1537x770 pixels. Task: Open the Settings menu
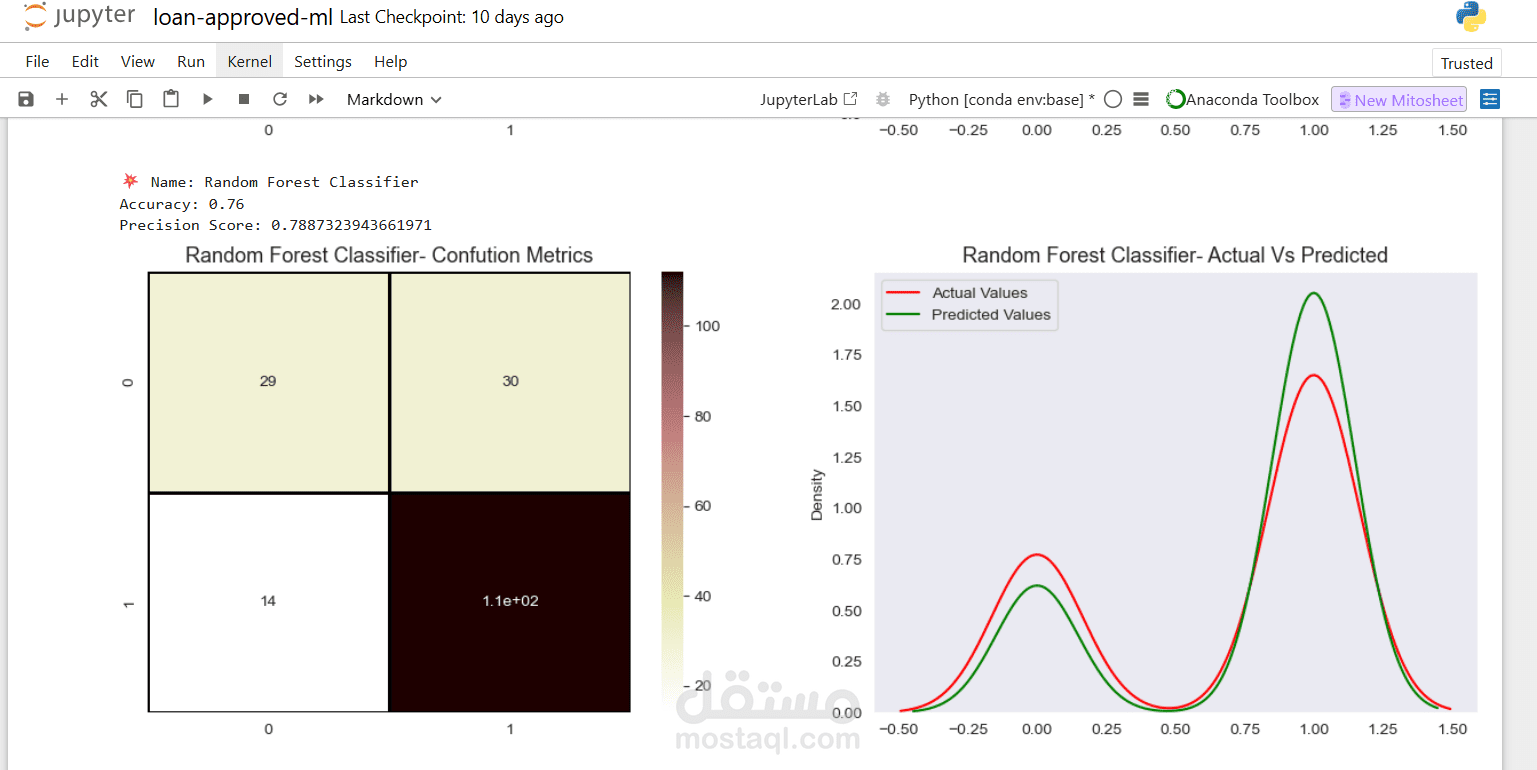(x=322, y=61)
